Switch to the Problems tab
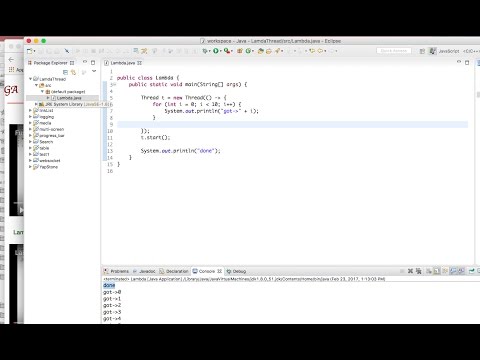 (x=116, y=271)
